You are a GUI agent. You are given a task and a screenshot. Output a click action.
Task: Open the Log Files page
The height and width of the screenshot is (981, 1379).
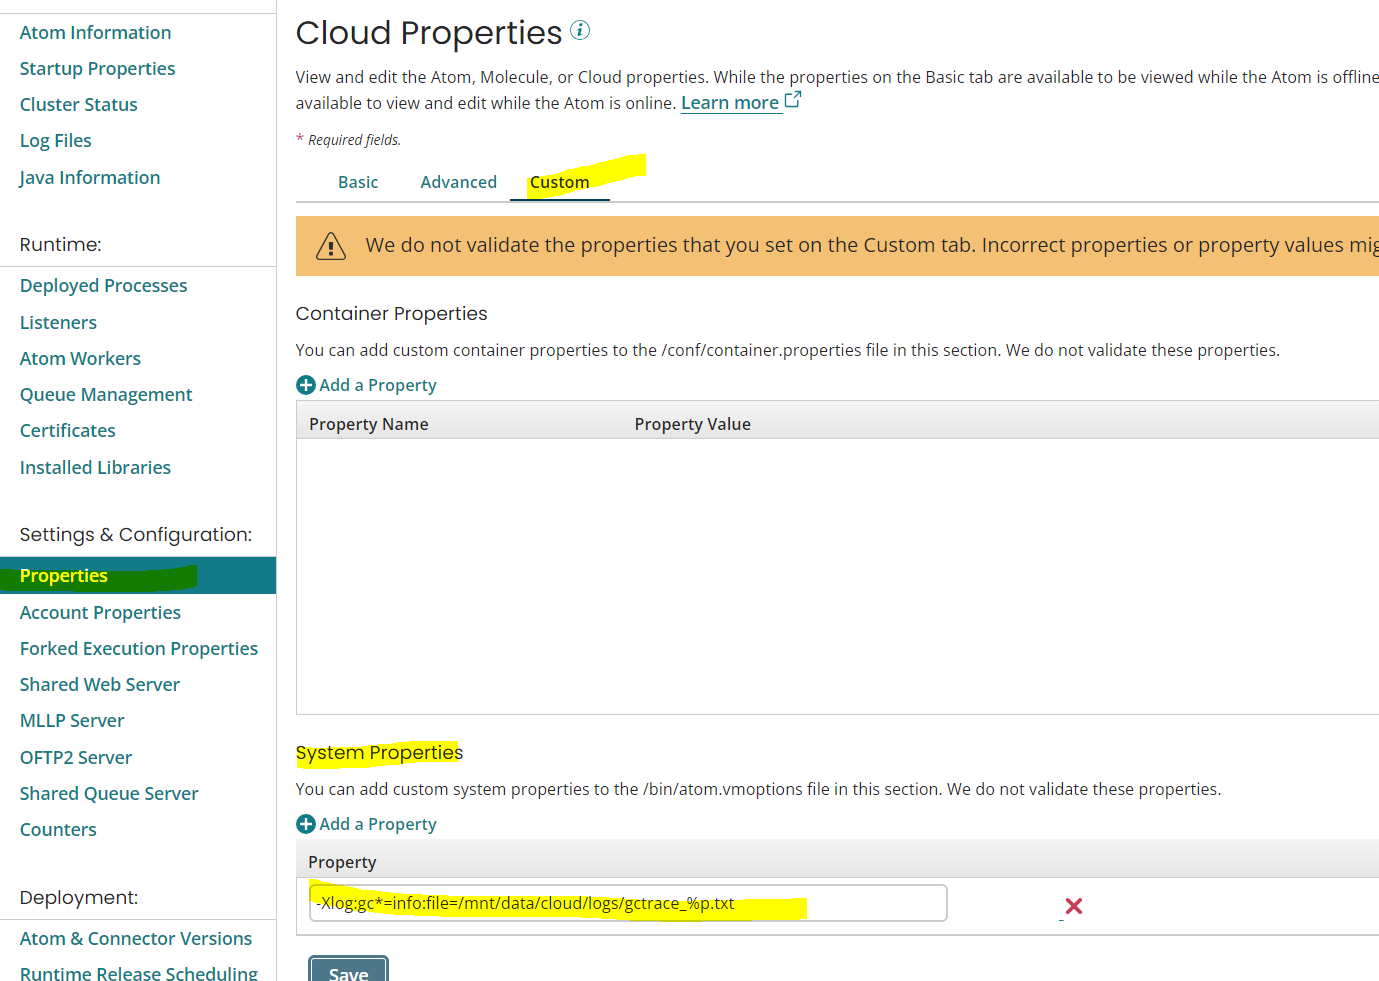point(55,140)
